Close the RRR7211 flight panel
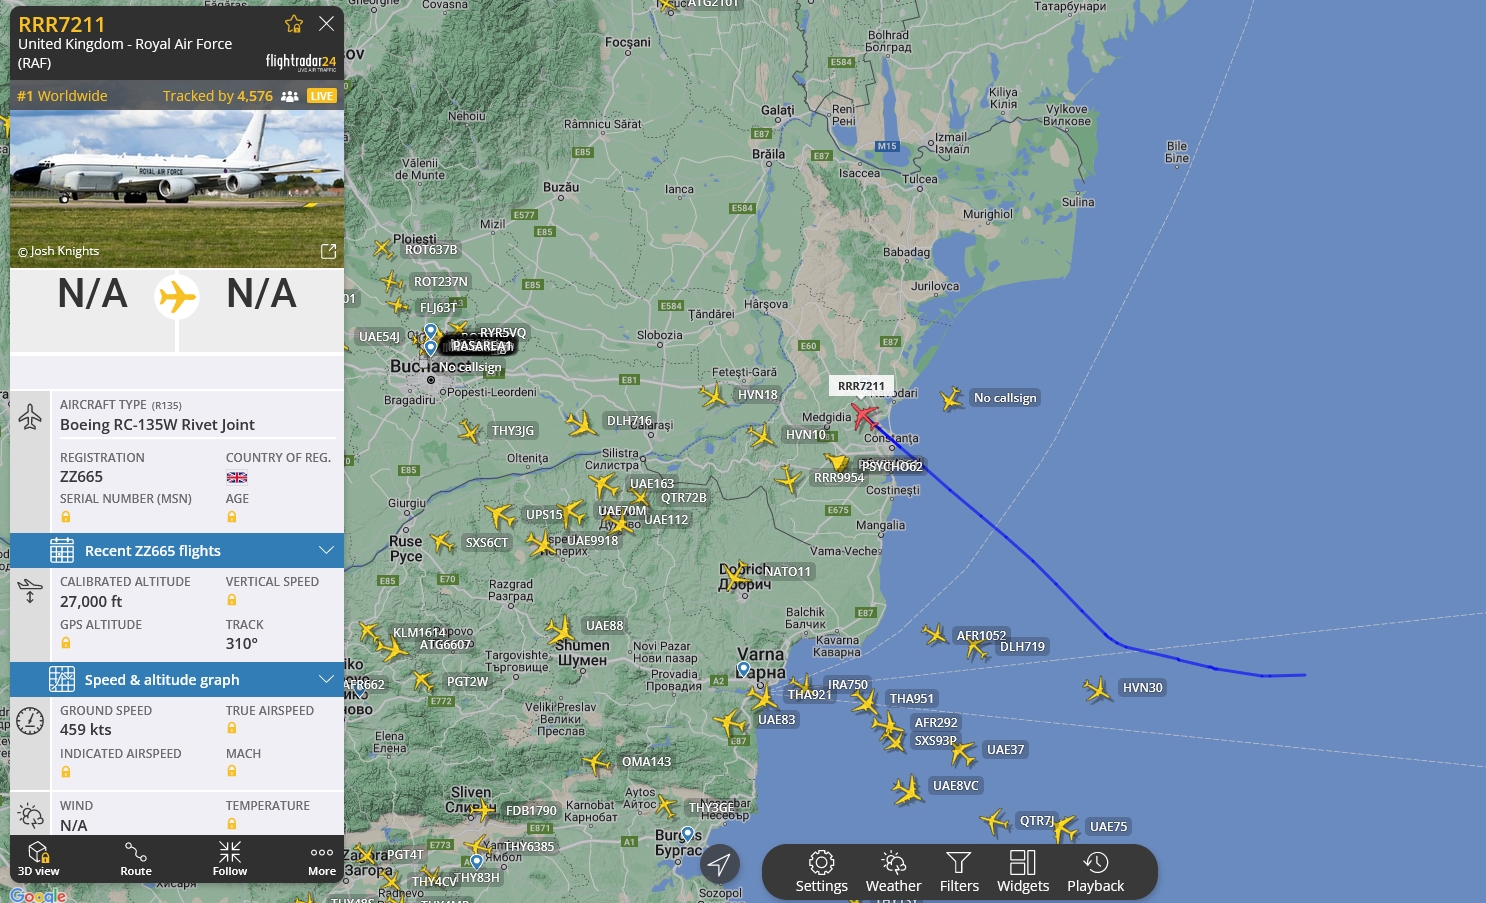1486x903 pixels. click(x=326, y=23)
